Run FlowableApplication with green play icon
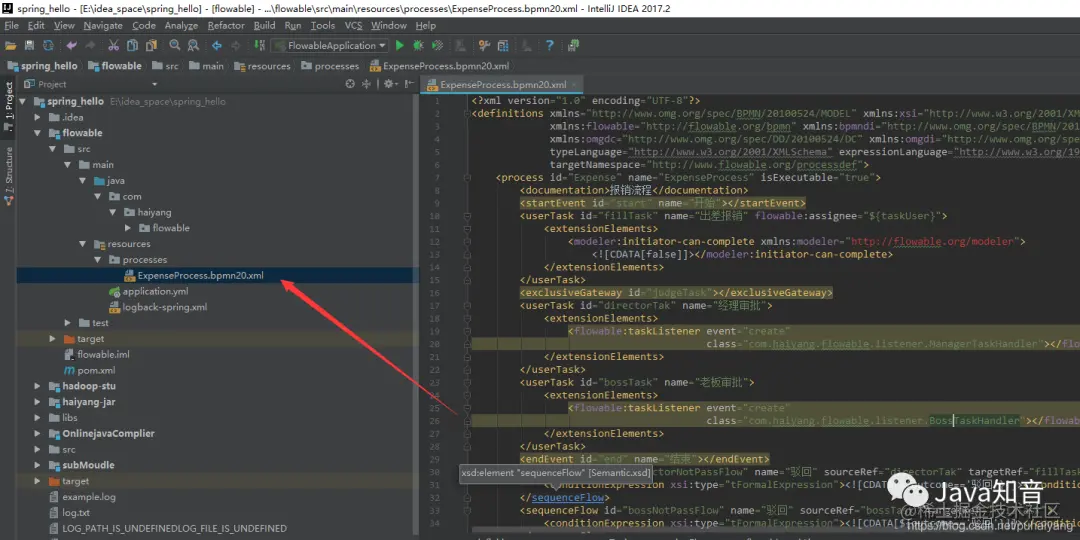Screen dimensions: 1080x540 click(399, 45)
